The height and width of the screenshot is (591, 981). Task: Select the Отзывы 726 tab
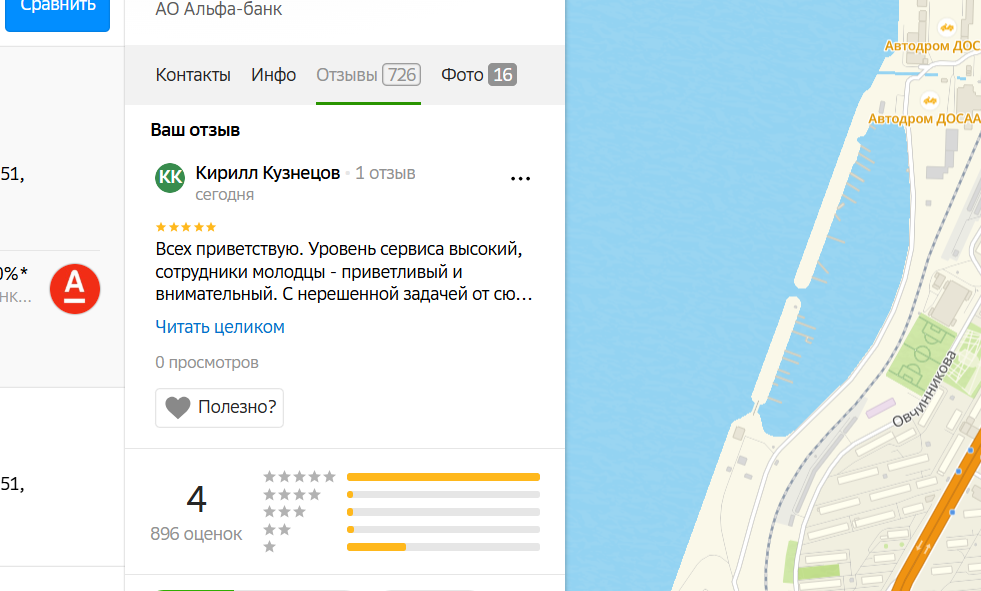368,75
